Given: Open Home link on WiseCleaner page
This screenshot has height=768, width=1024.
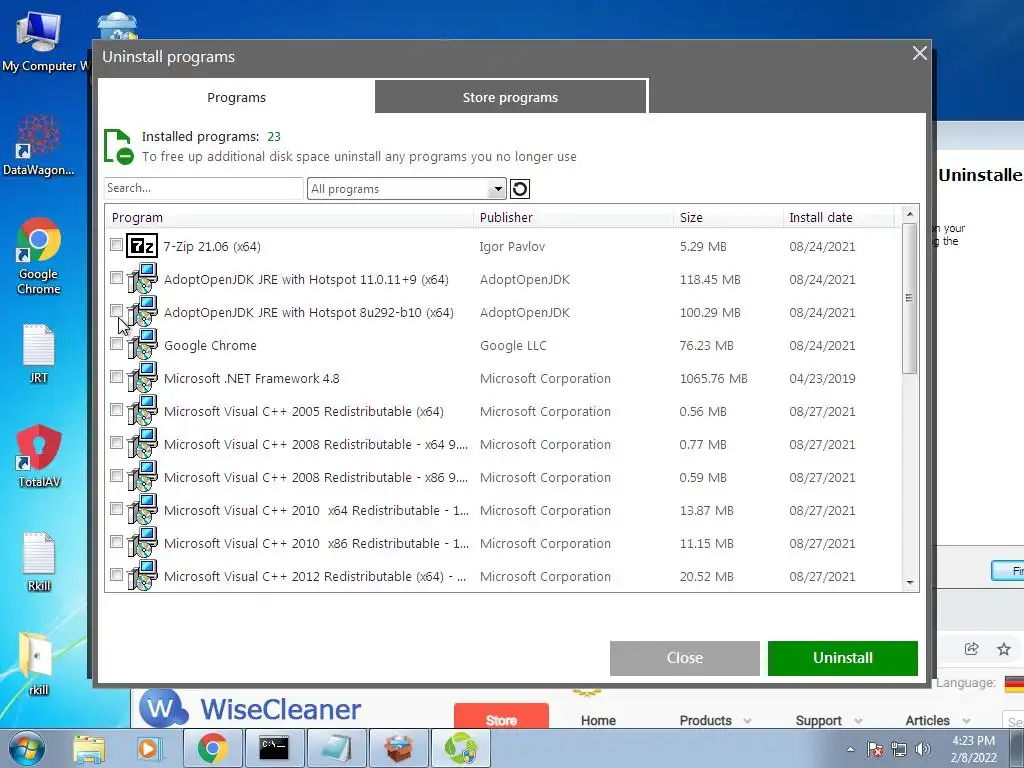Looking at the screenshot, I should pyautogui.click(x=598, y=720).
